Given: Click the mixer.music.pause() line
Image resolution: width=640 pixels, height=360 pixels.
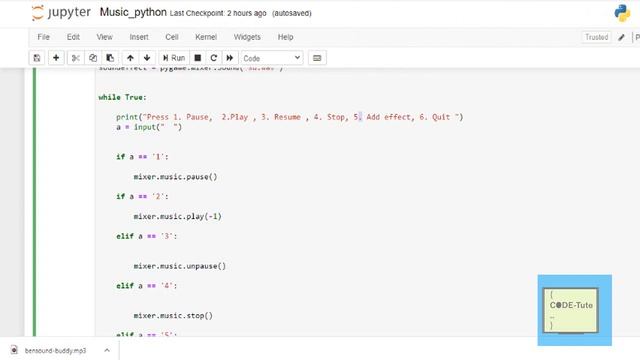Looking at the screenshot, I should coord(176,177).
